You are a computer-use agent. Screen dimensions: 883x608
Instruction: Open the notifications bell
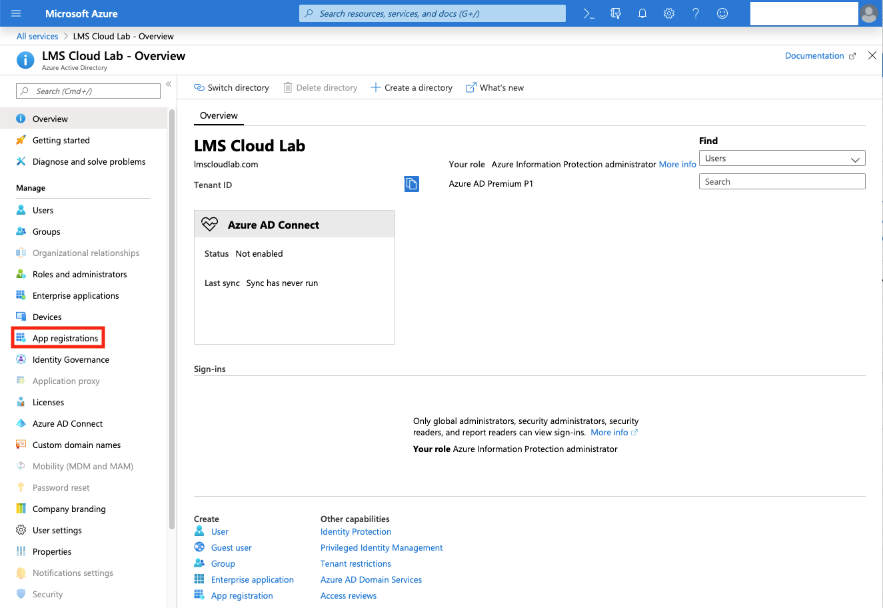point(642,14)
